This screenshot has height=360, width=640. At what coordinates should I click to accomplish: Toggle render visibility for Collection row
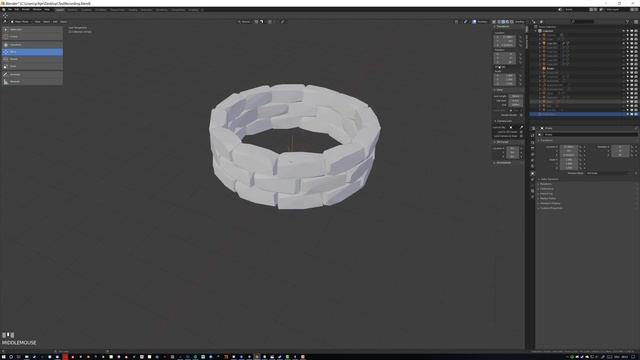pos(636,31)
